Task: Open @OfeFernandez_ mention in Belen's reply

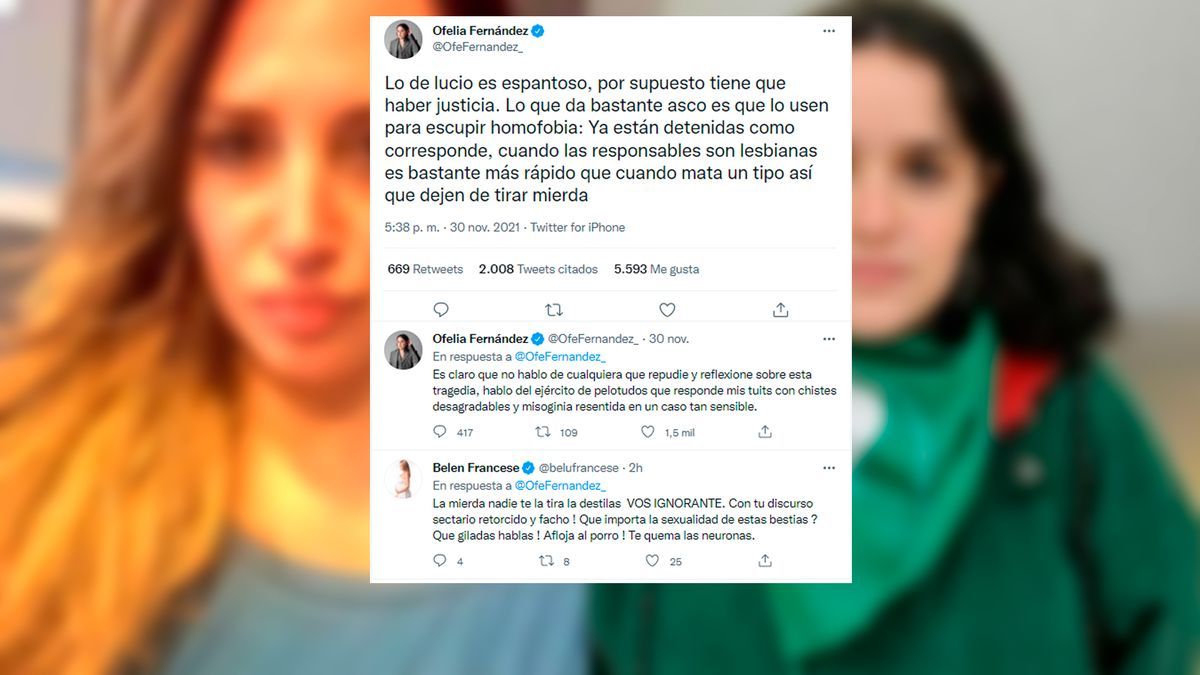Action: coord(560,484)
